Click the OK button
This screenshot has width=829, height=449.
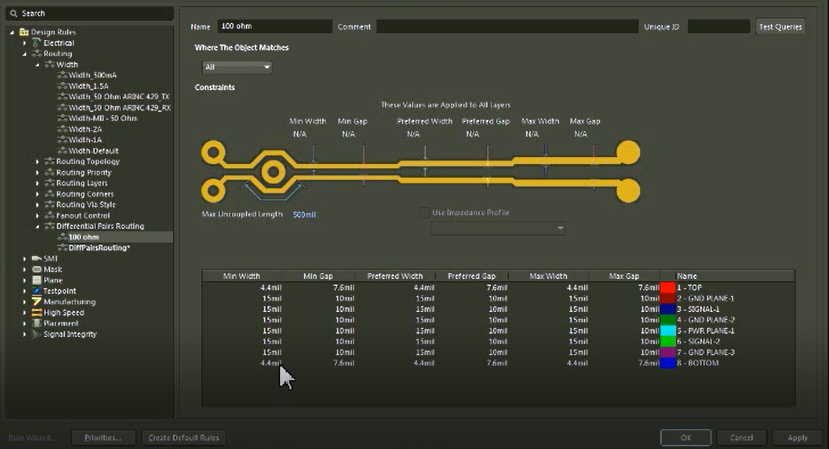coord(686,437)
